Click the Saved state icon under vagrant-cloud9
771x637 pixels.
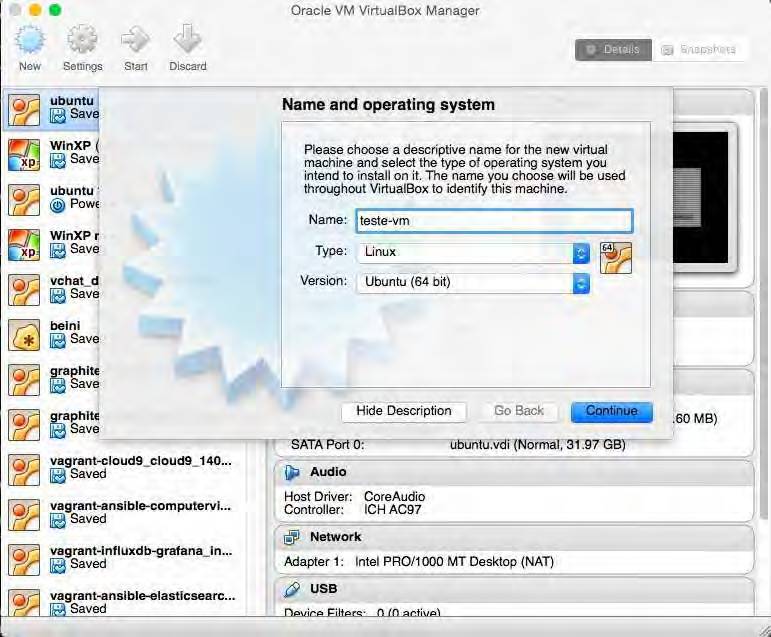point(58,475)
